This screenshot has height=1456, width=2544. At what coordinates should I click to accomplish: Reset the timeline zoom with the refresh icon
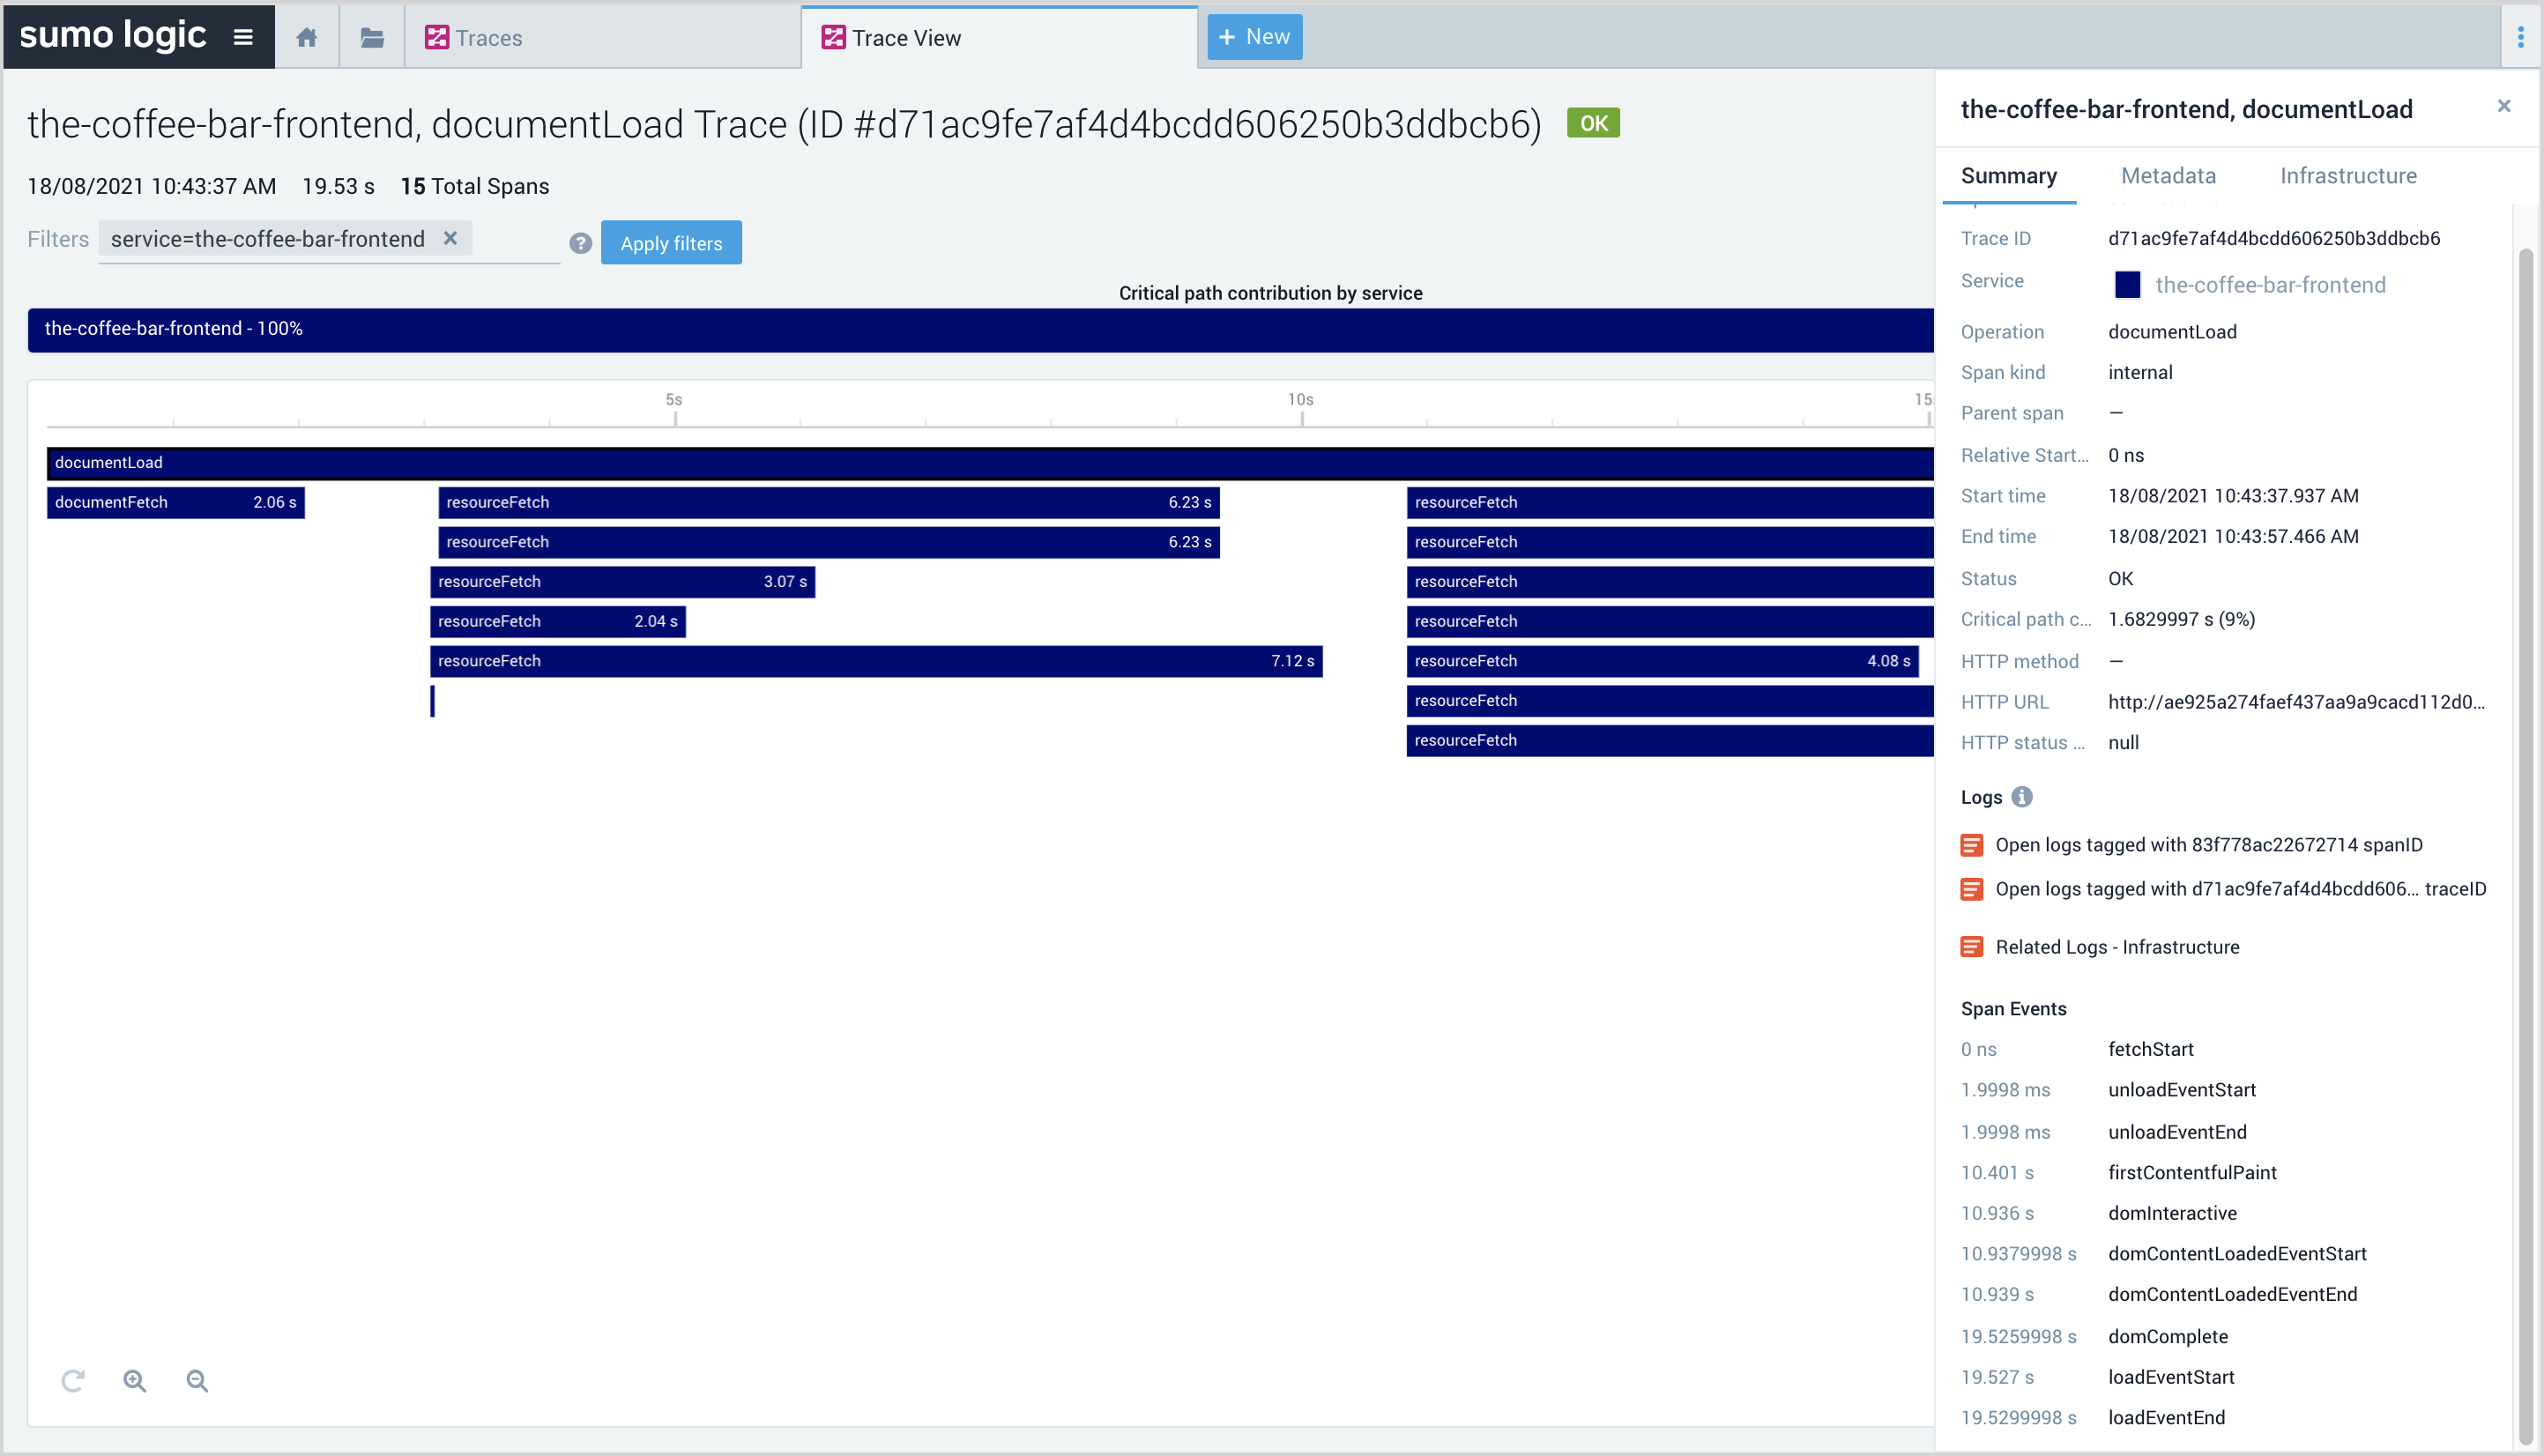(73, 1381)
